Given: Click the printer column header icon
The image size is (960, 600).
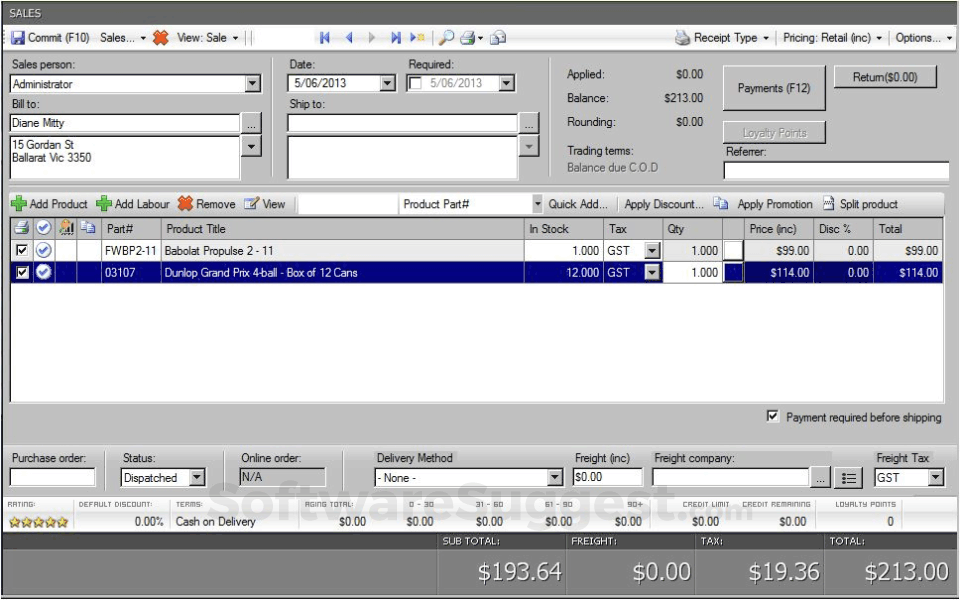Looking at the screenshot, I should (x=21, y=228).
